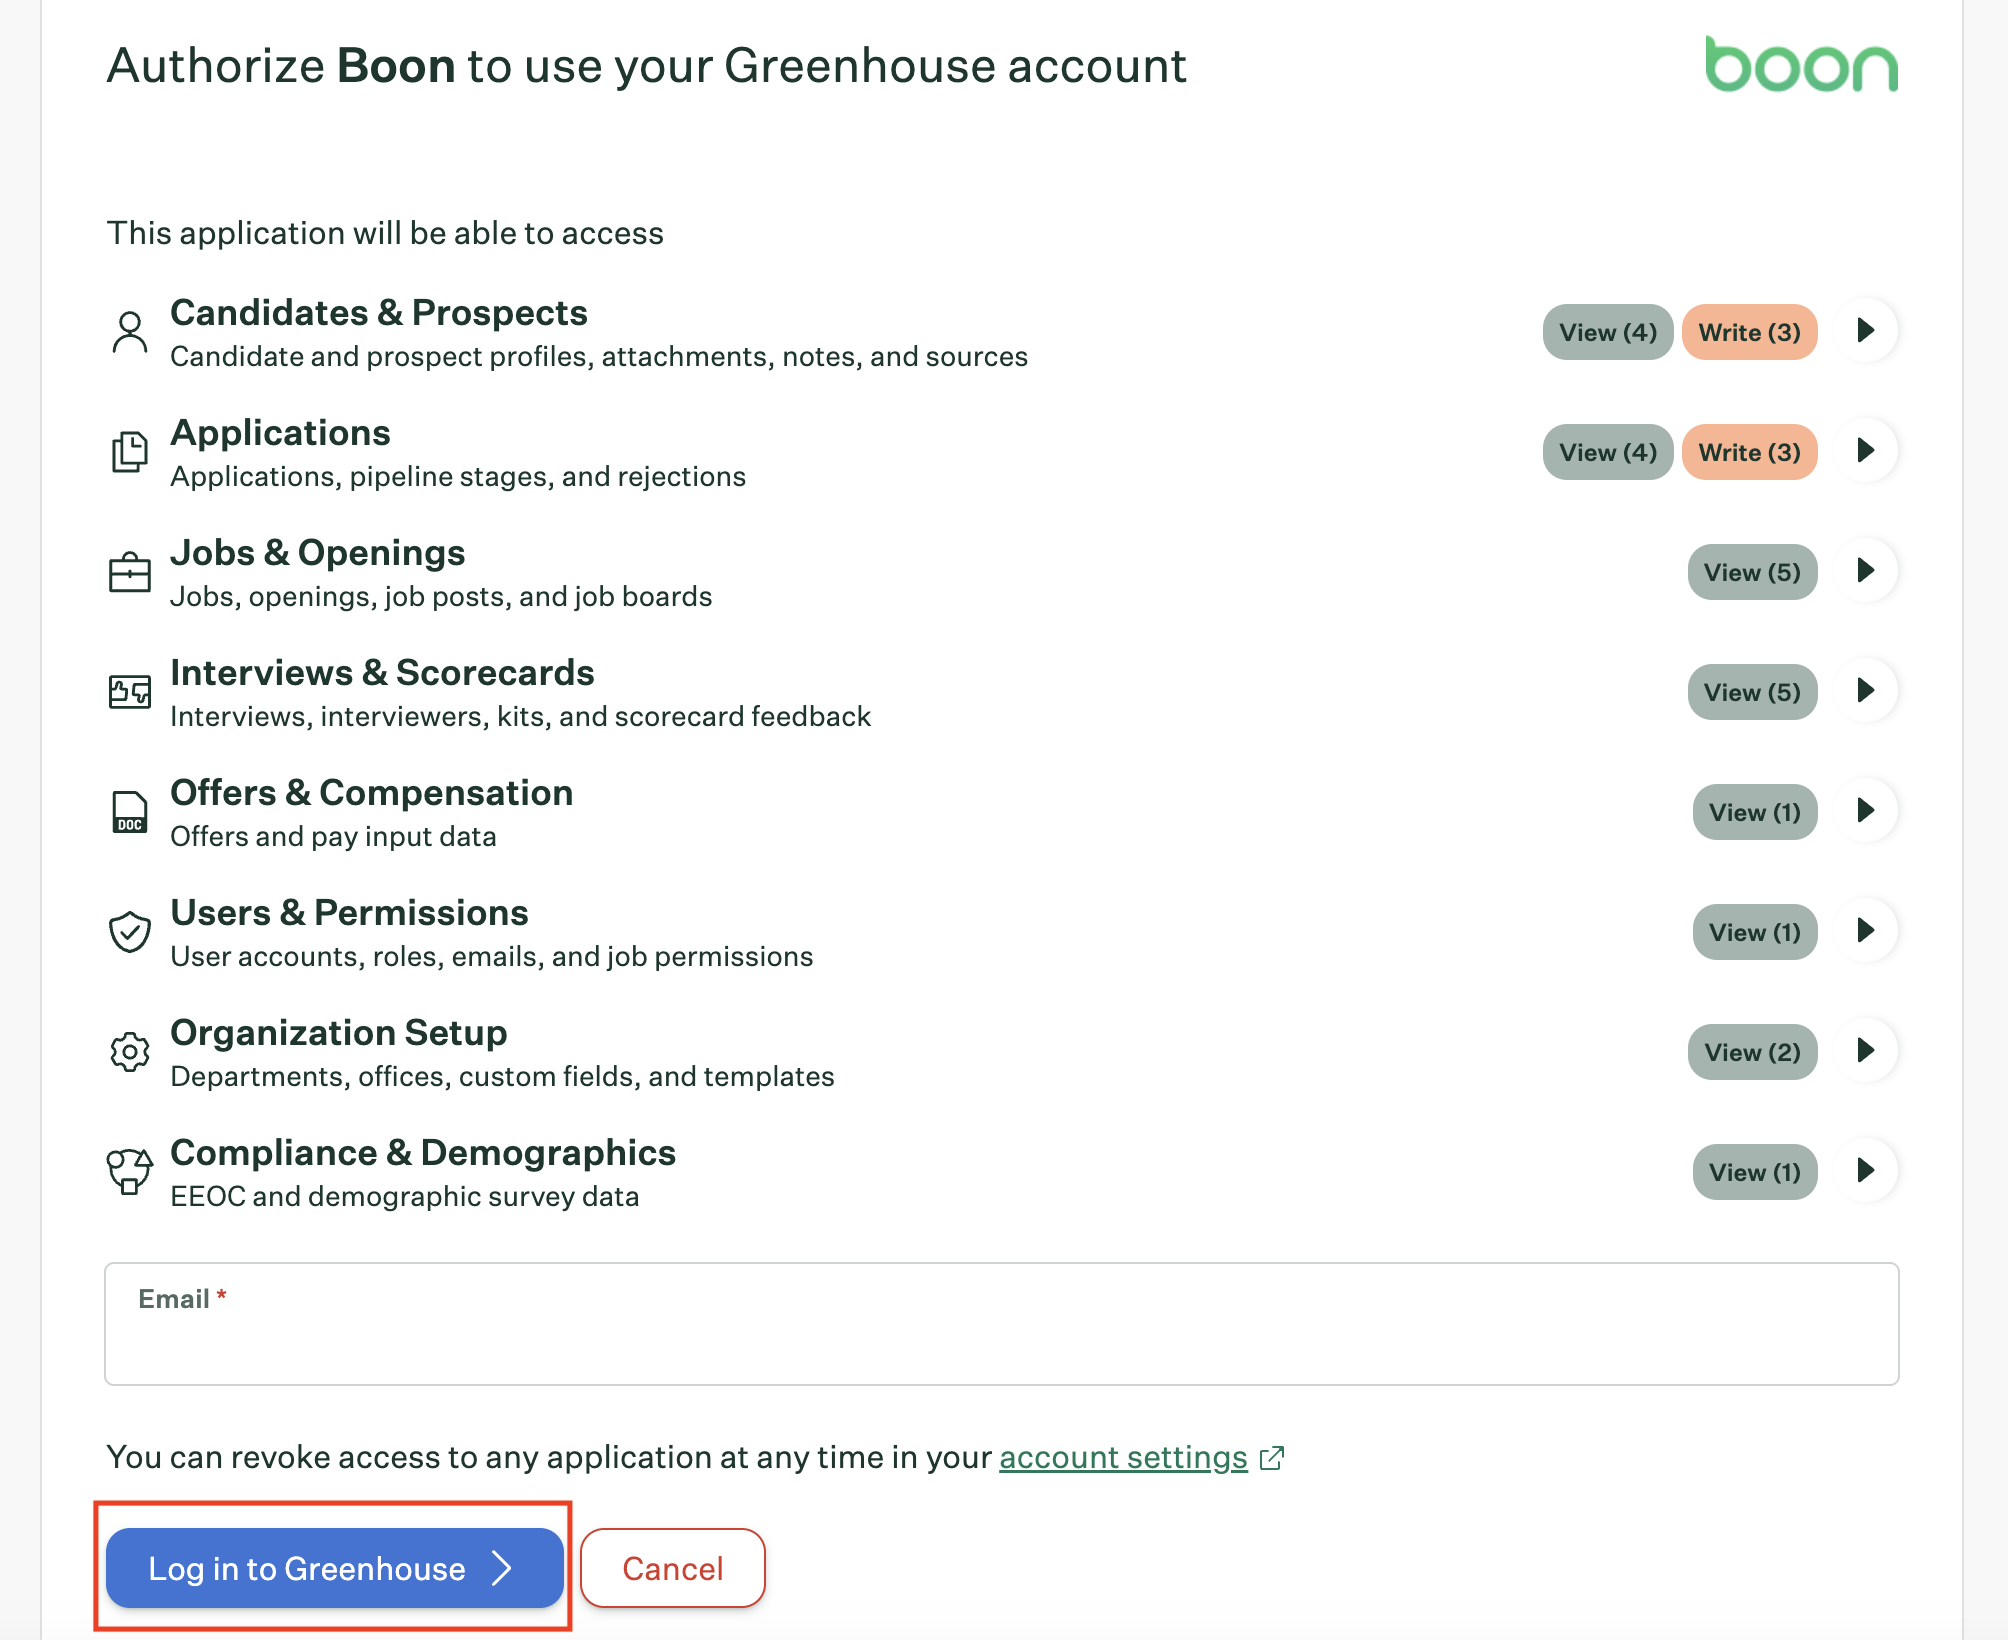Click the Candidates & Prospects person icon
This screenshot has height=1640, width=2008.
coord(130,332)
